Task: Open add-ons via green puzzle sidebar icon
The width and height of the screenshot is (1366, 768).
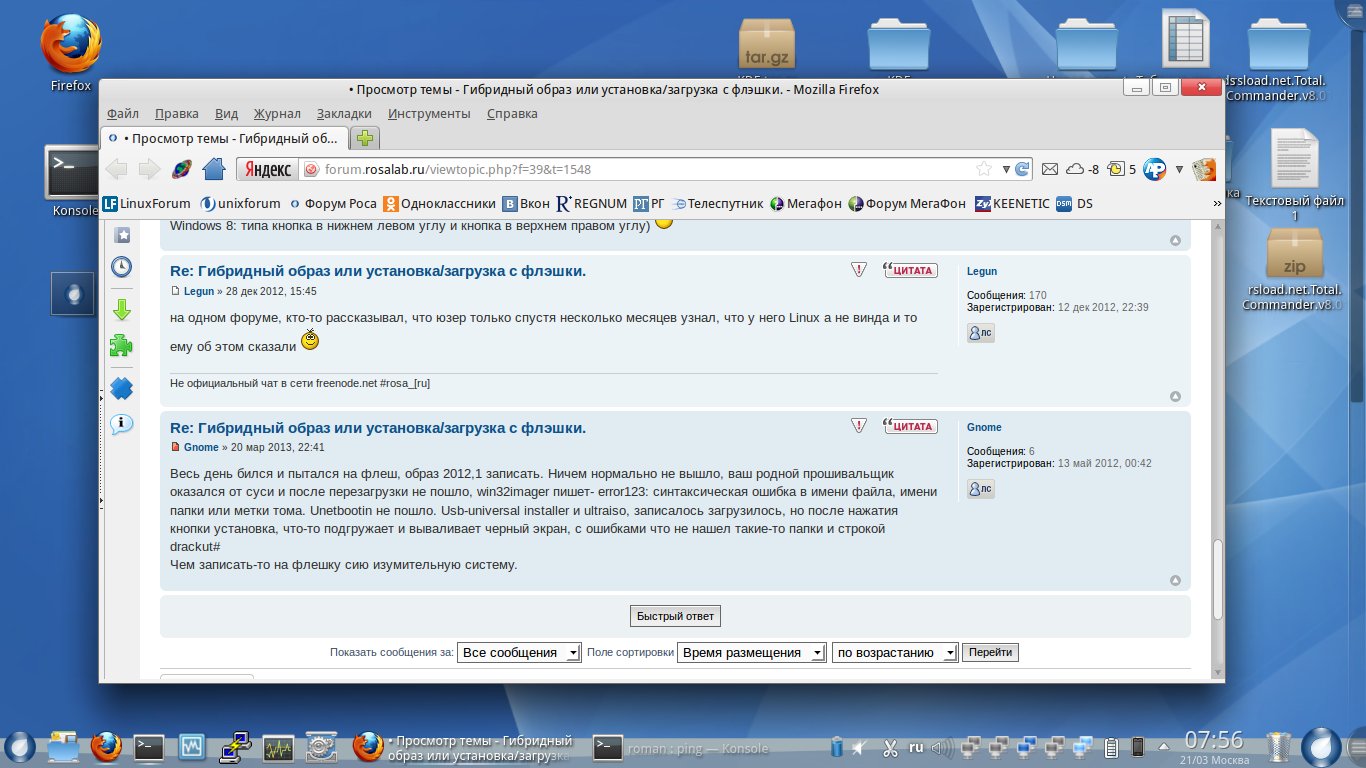Action: pos(121,346)
